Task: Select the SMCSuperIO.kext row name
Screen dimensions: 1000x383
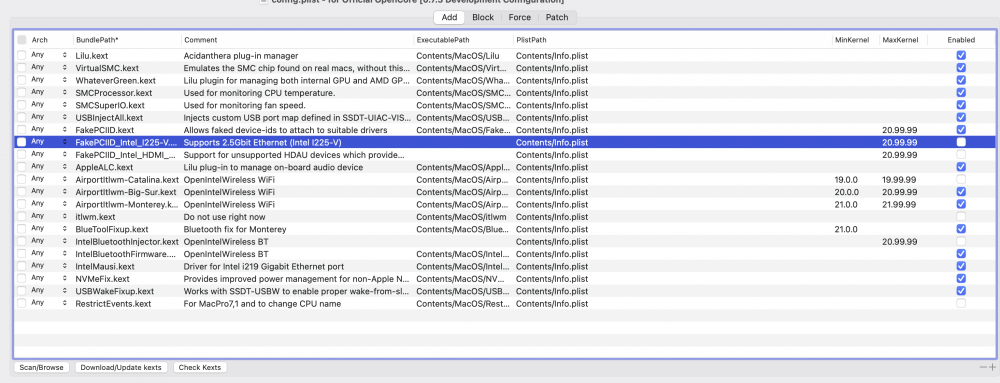Action: click(x=110, y=105)
